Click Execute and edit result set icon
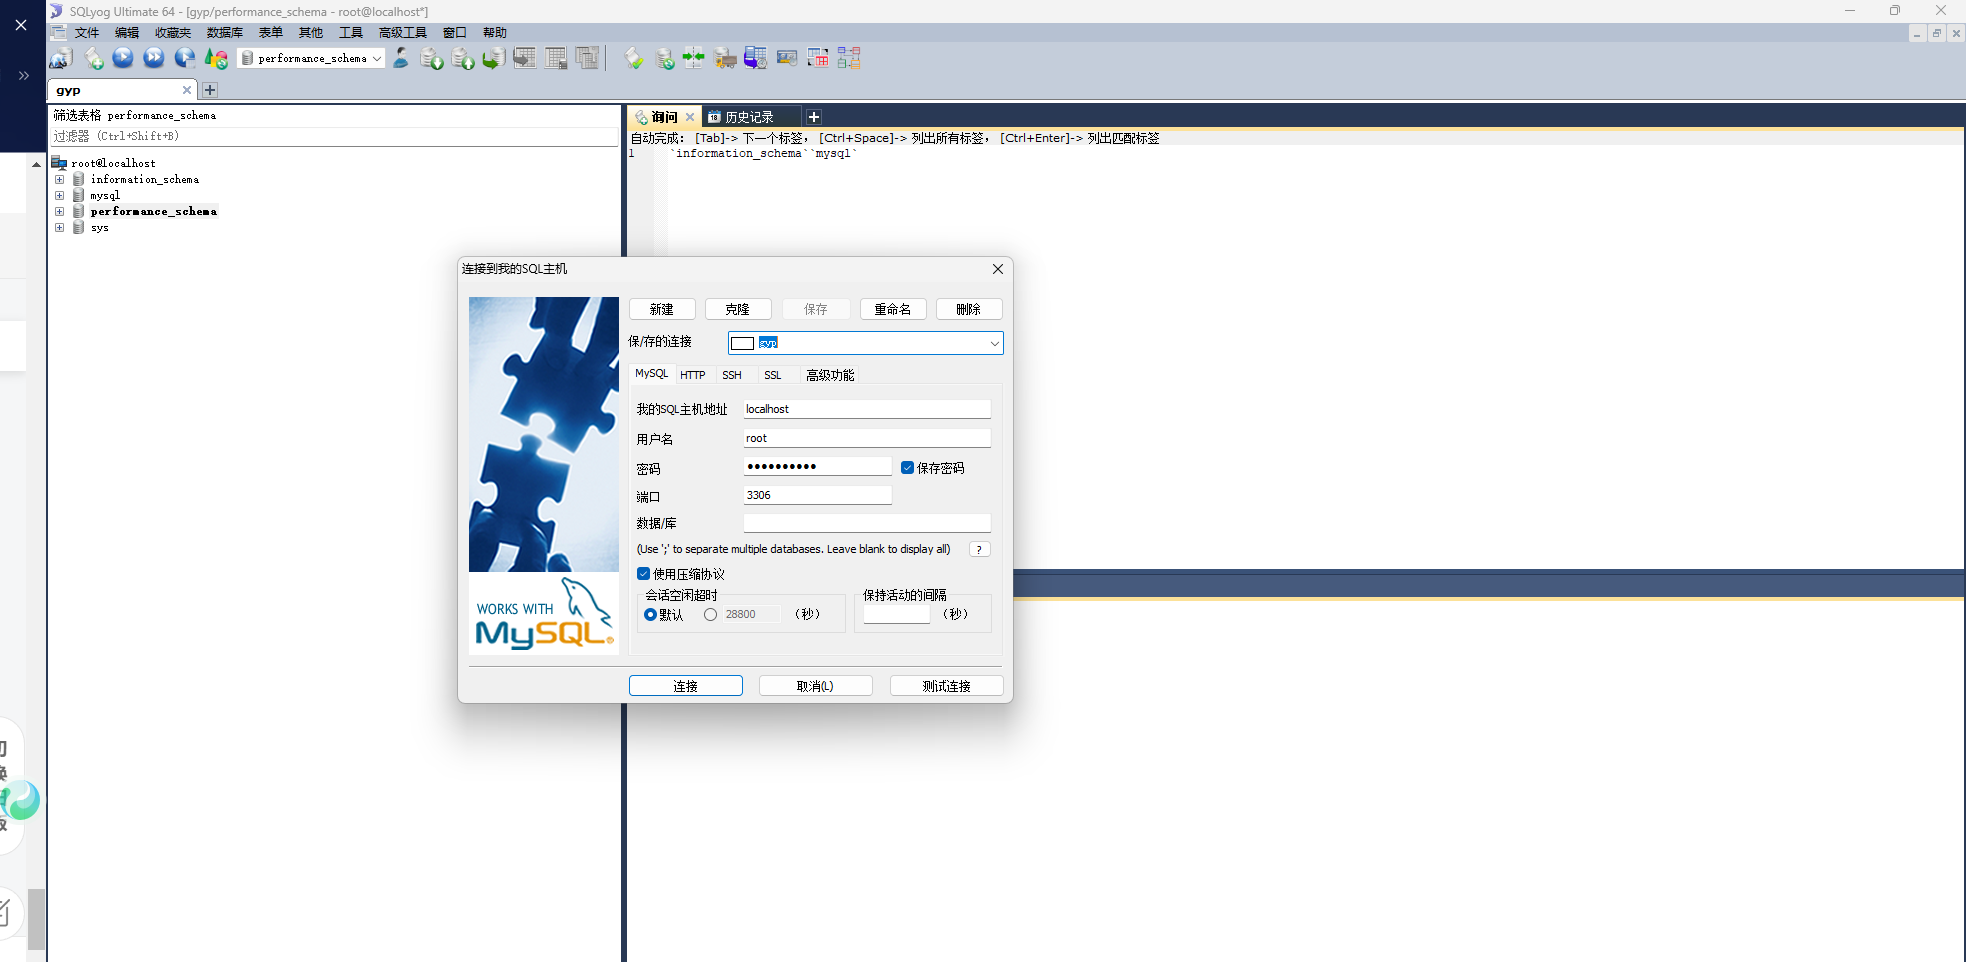Image resolution: width=1966 pixels, height=962 pixels. tap(184, 58)
